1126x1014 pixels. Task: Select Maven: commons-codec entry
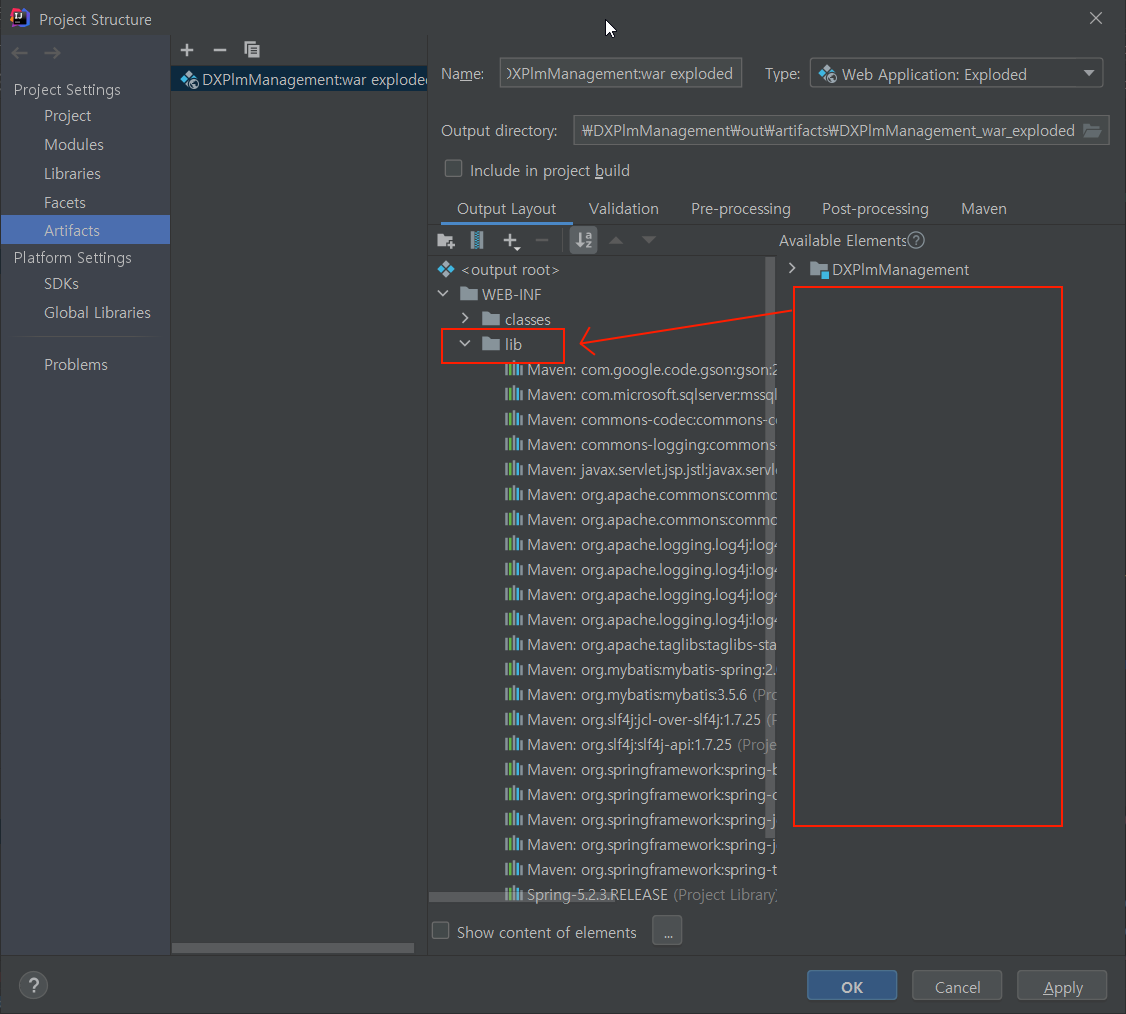click(641, 420)
